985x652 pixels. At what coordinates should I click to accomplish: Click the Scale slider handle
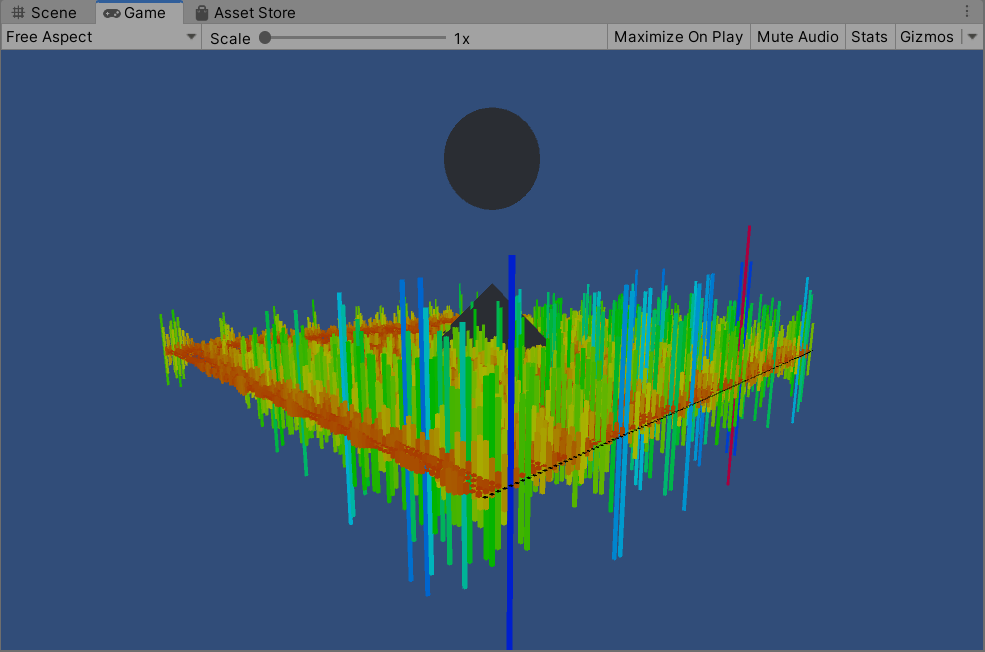[x=265, y=38]
